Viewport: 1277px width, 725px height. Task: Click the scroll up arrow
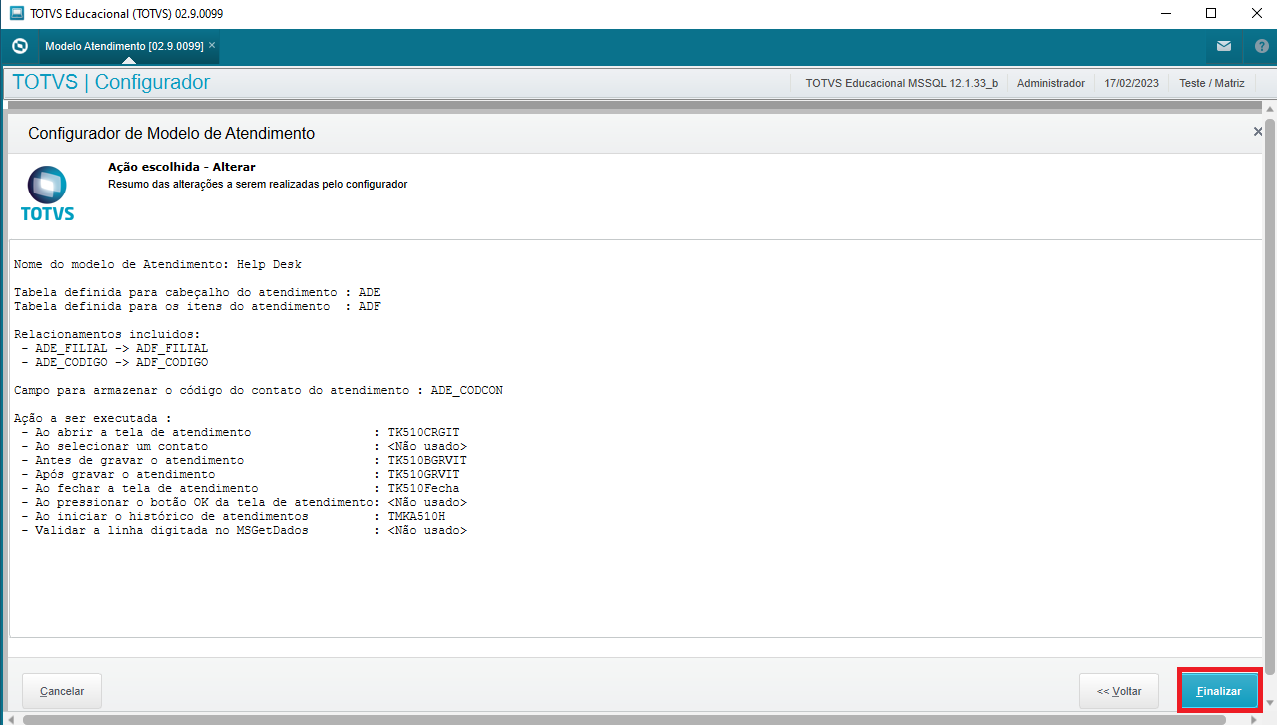1270,107
